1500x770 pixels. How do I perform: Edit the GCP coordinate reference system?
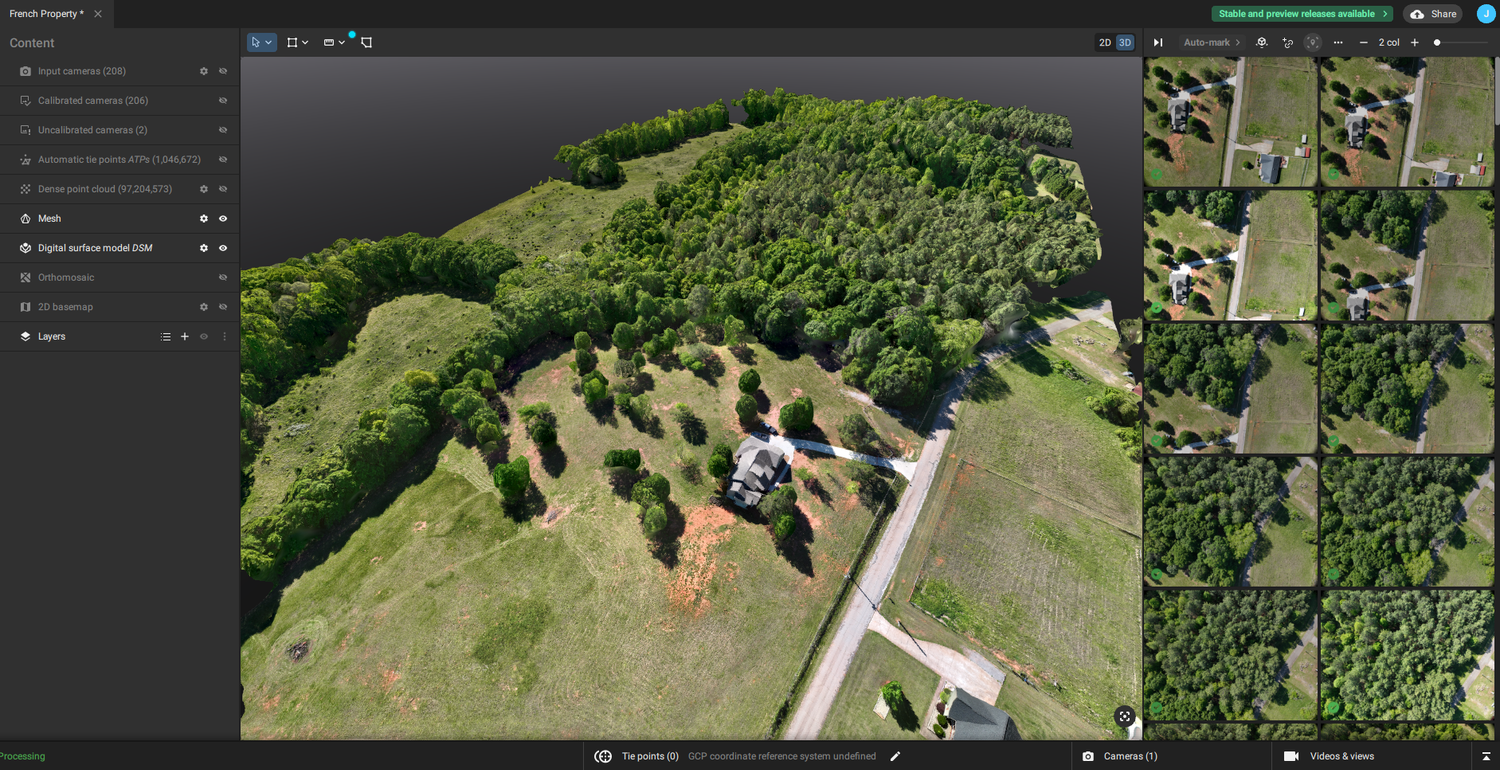pos(895,756)
